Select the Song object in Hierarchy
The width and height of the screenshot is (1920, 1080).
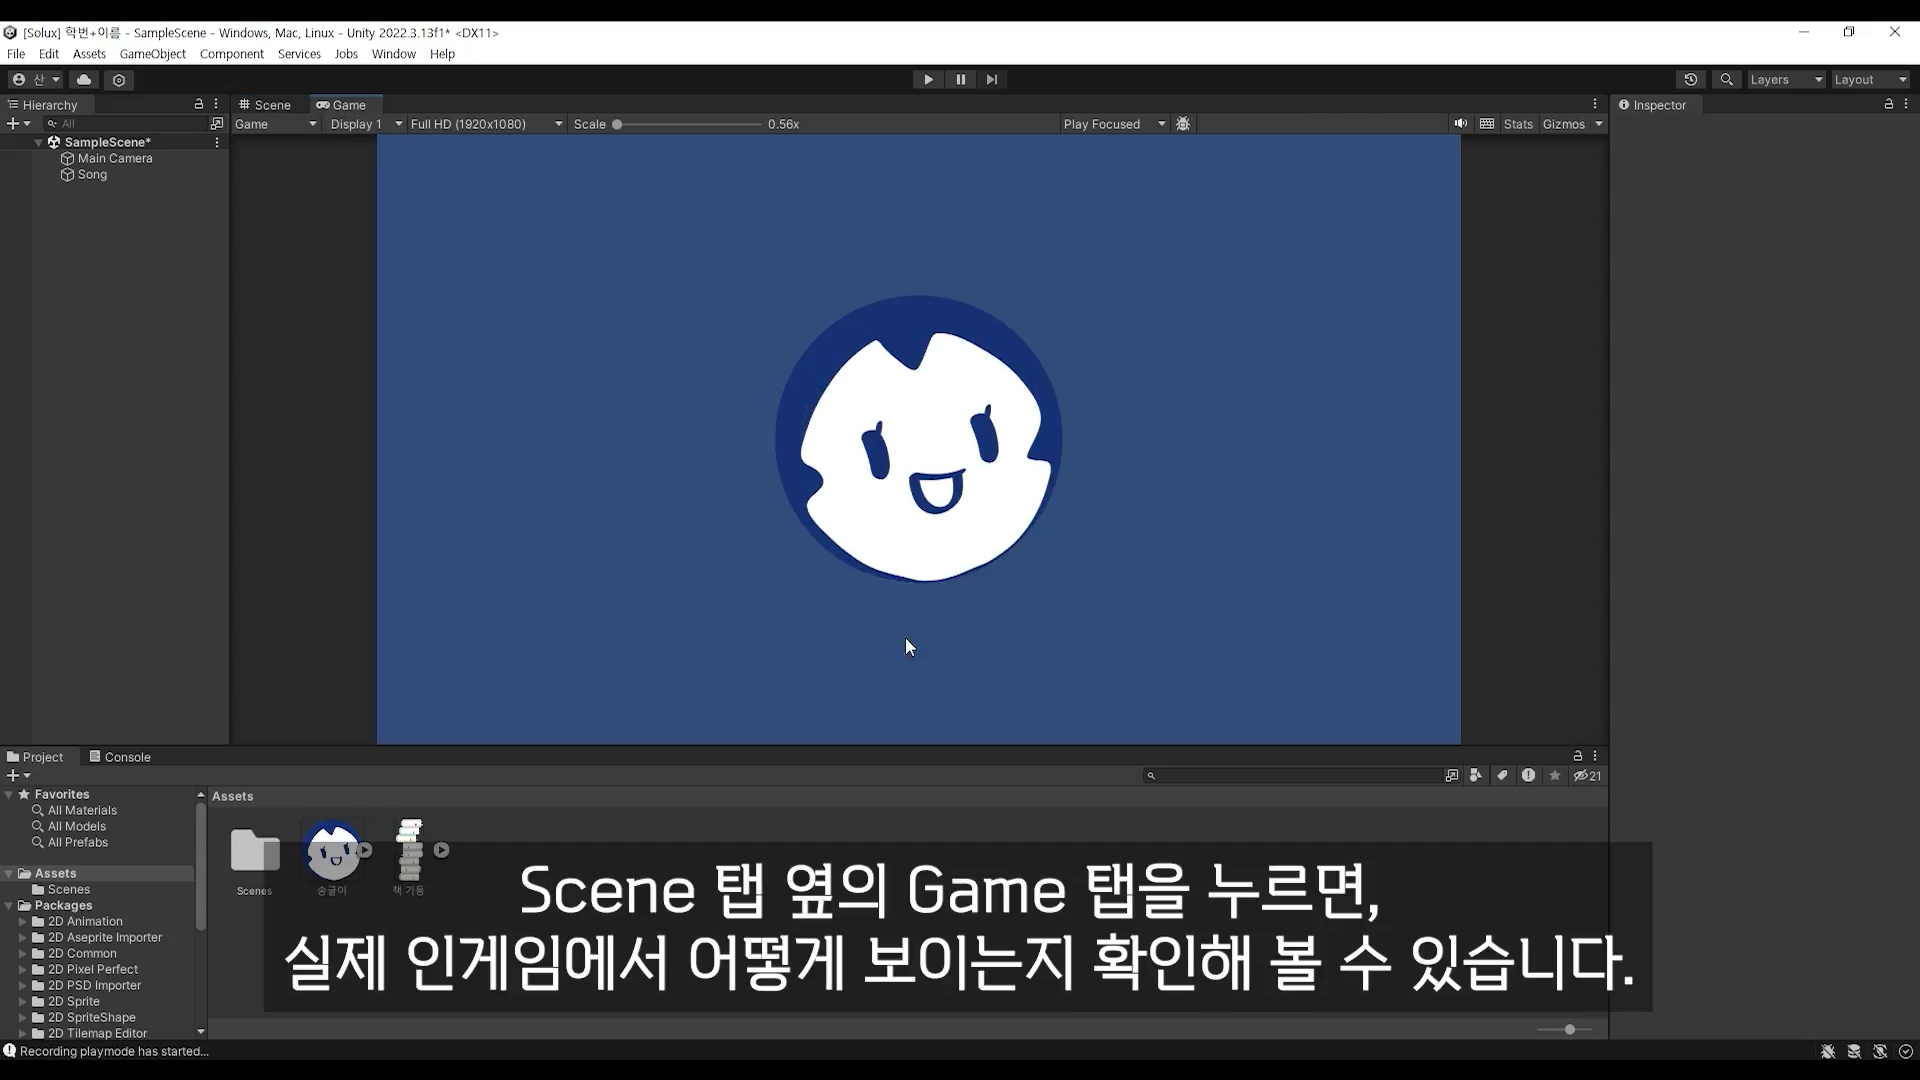click(92, 175)
